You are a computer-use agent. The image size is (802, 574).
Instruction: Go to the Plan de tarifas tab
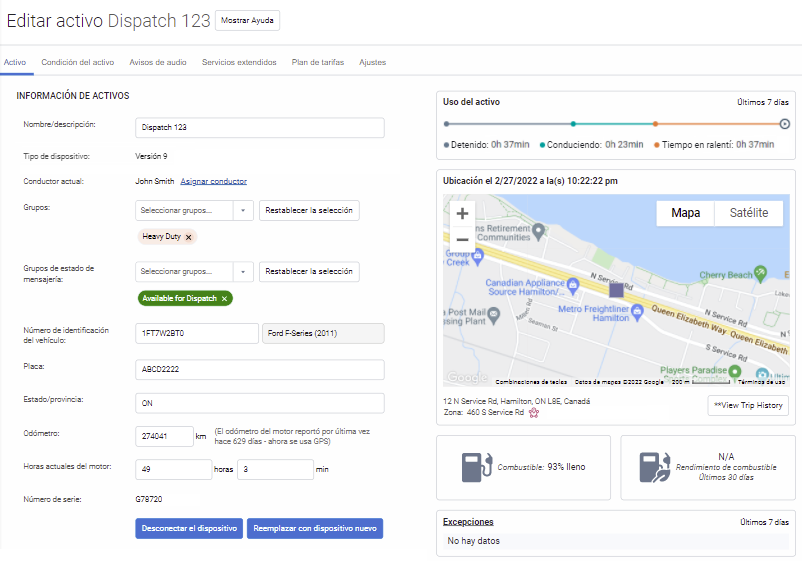(317, 62)
